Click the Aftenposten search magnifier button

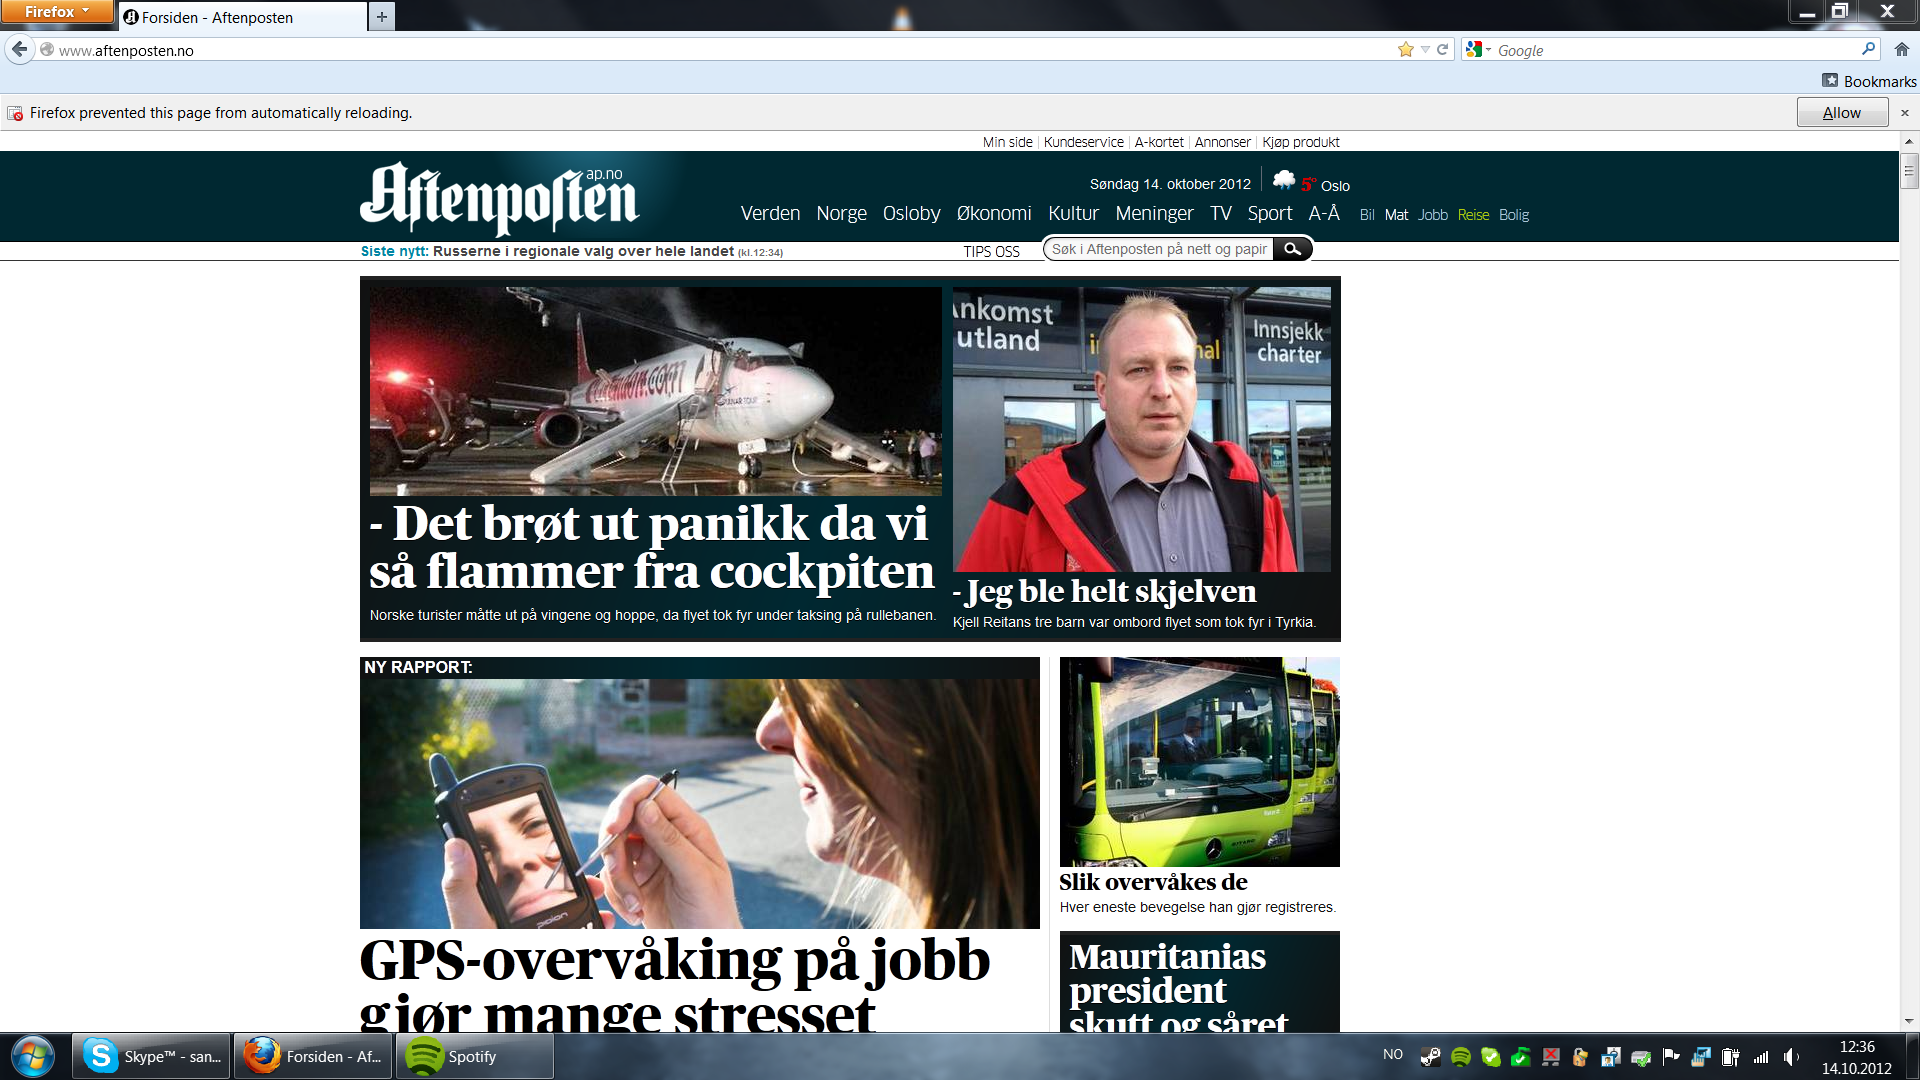coord(1292,249)
